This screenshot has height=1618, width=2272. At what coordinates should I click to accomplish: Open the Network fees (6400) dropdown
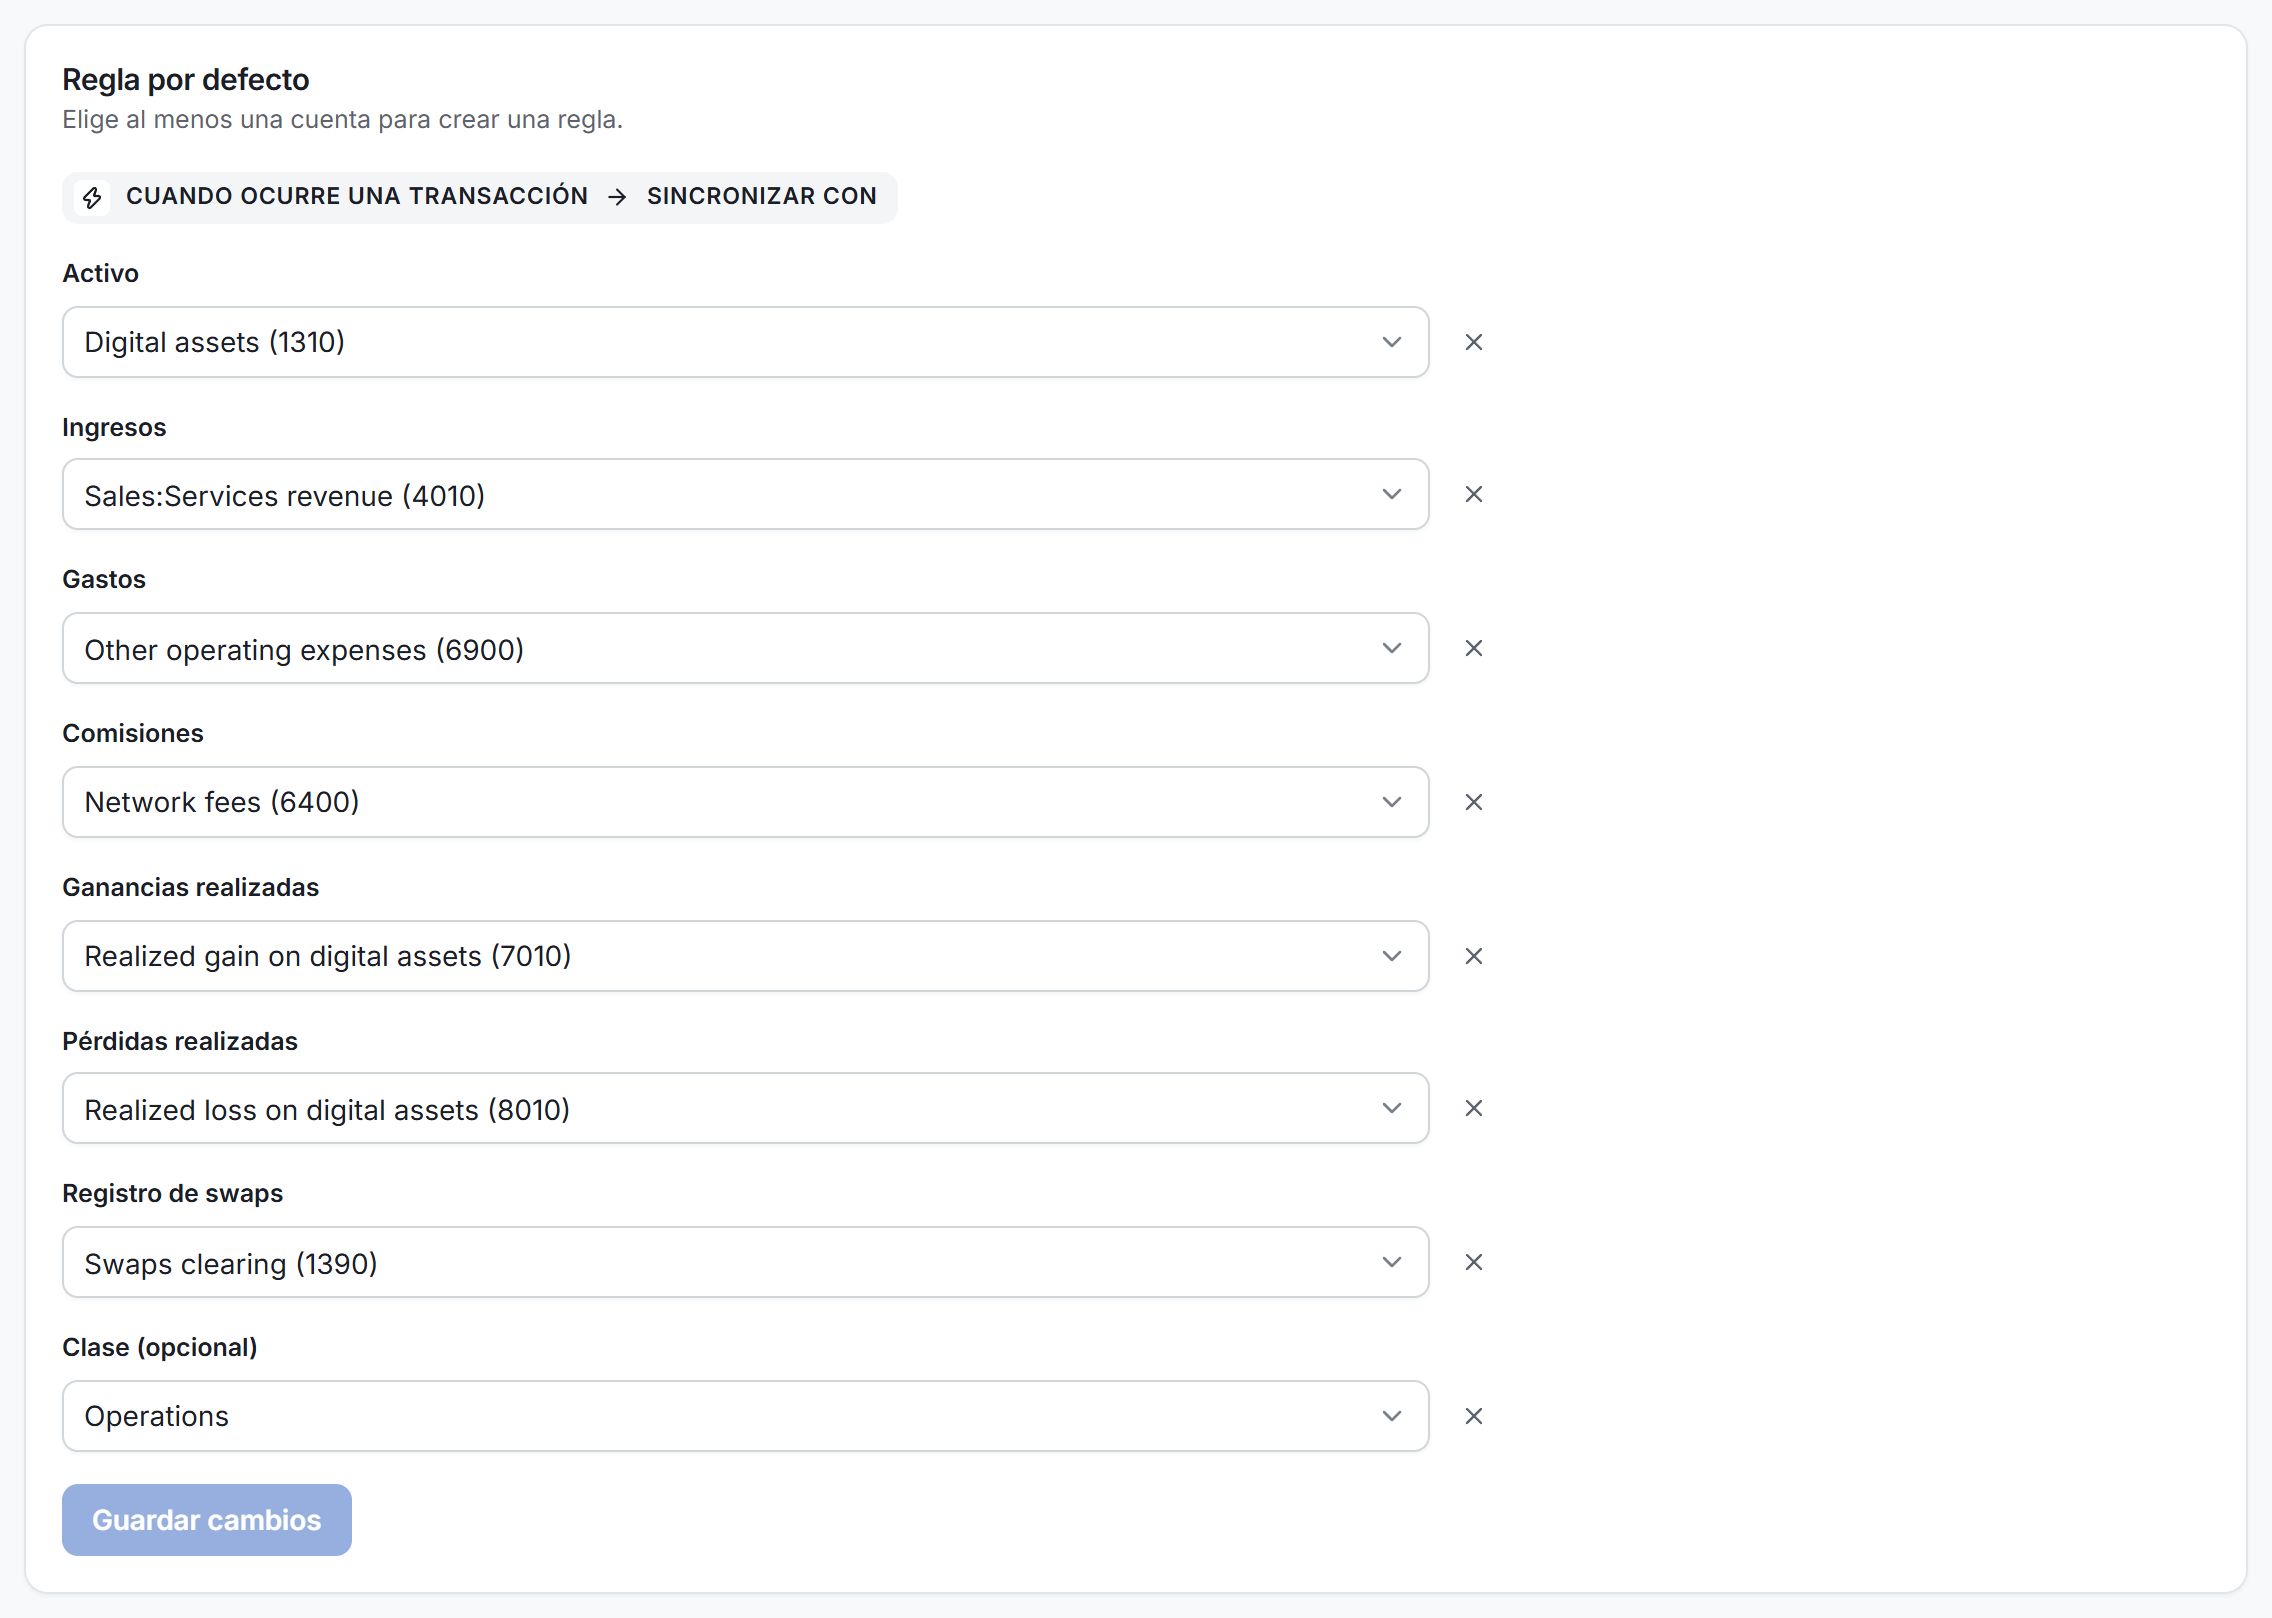click(x=745, y=802)
